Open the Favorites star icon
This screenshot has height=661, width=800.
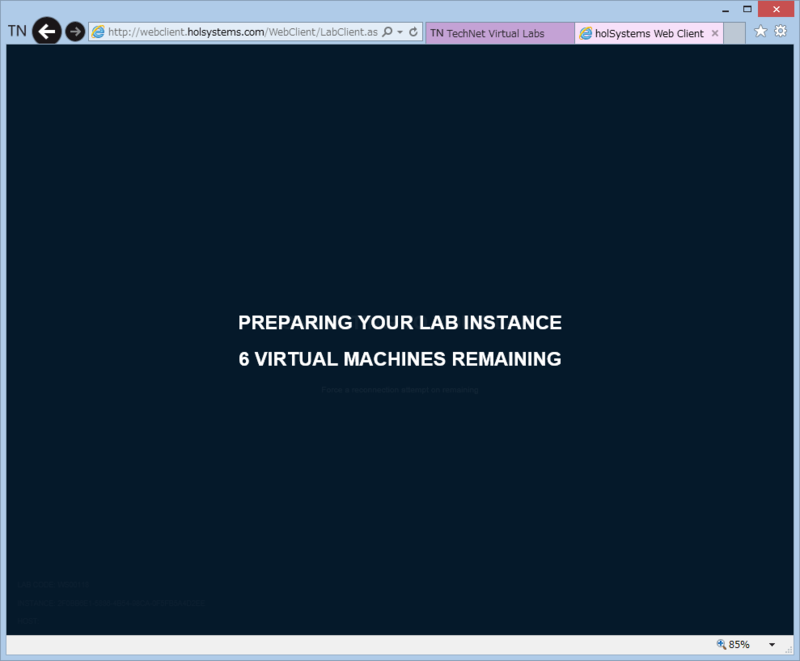(760, 31)
